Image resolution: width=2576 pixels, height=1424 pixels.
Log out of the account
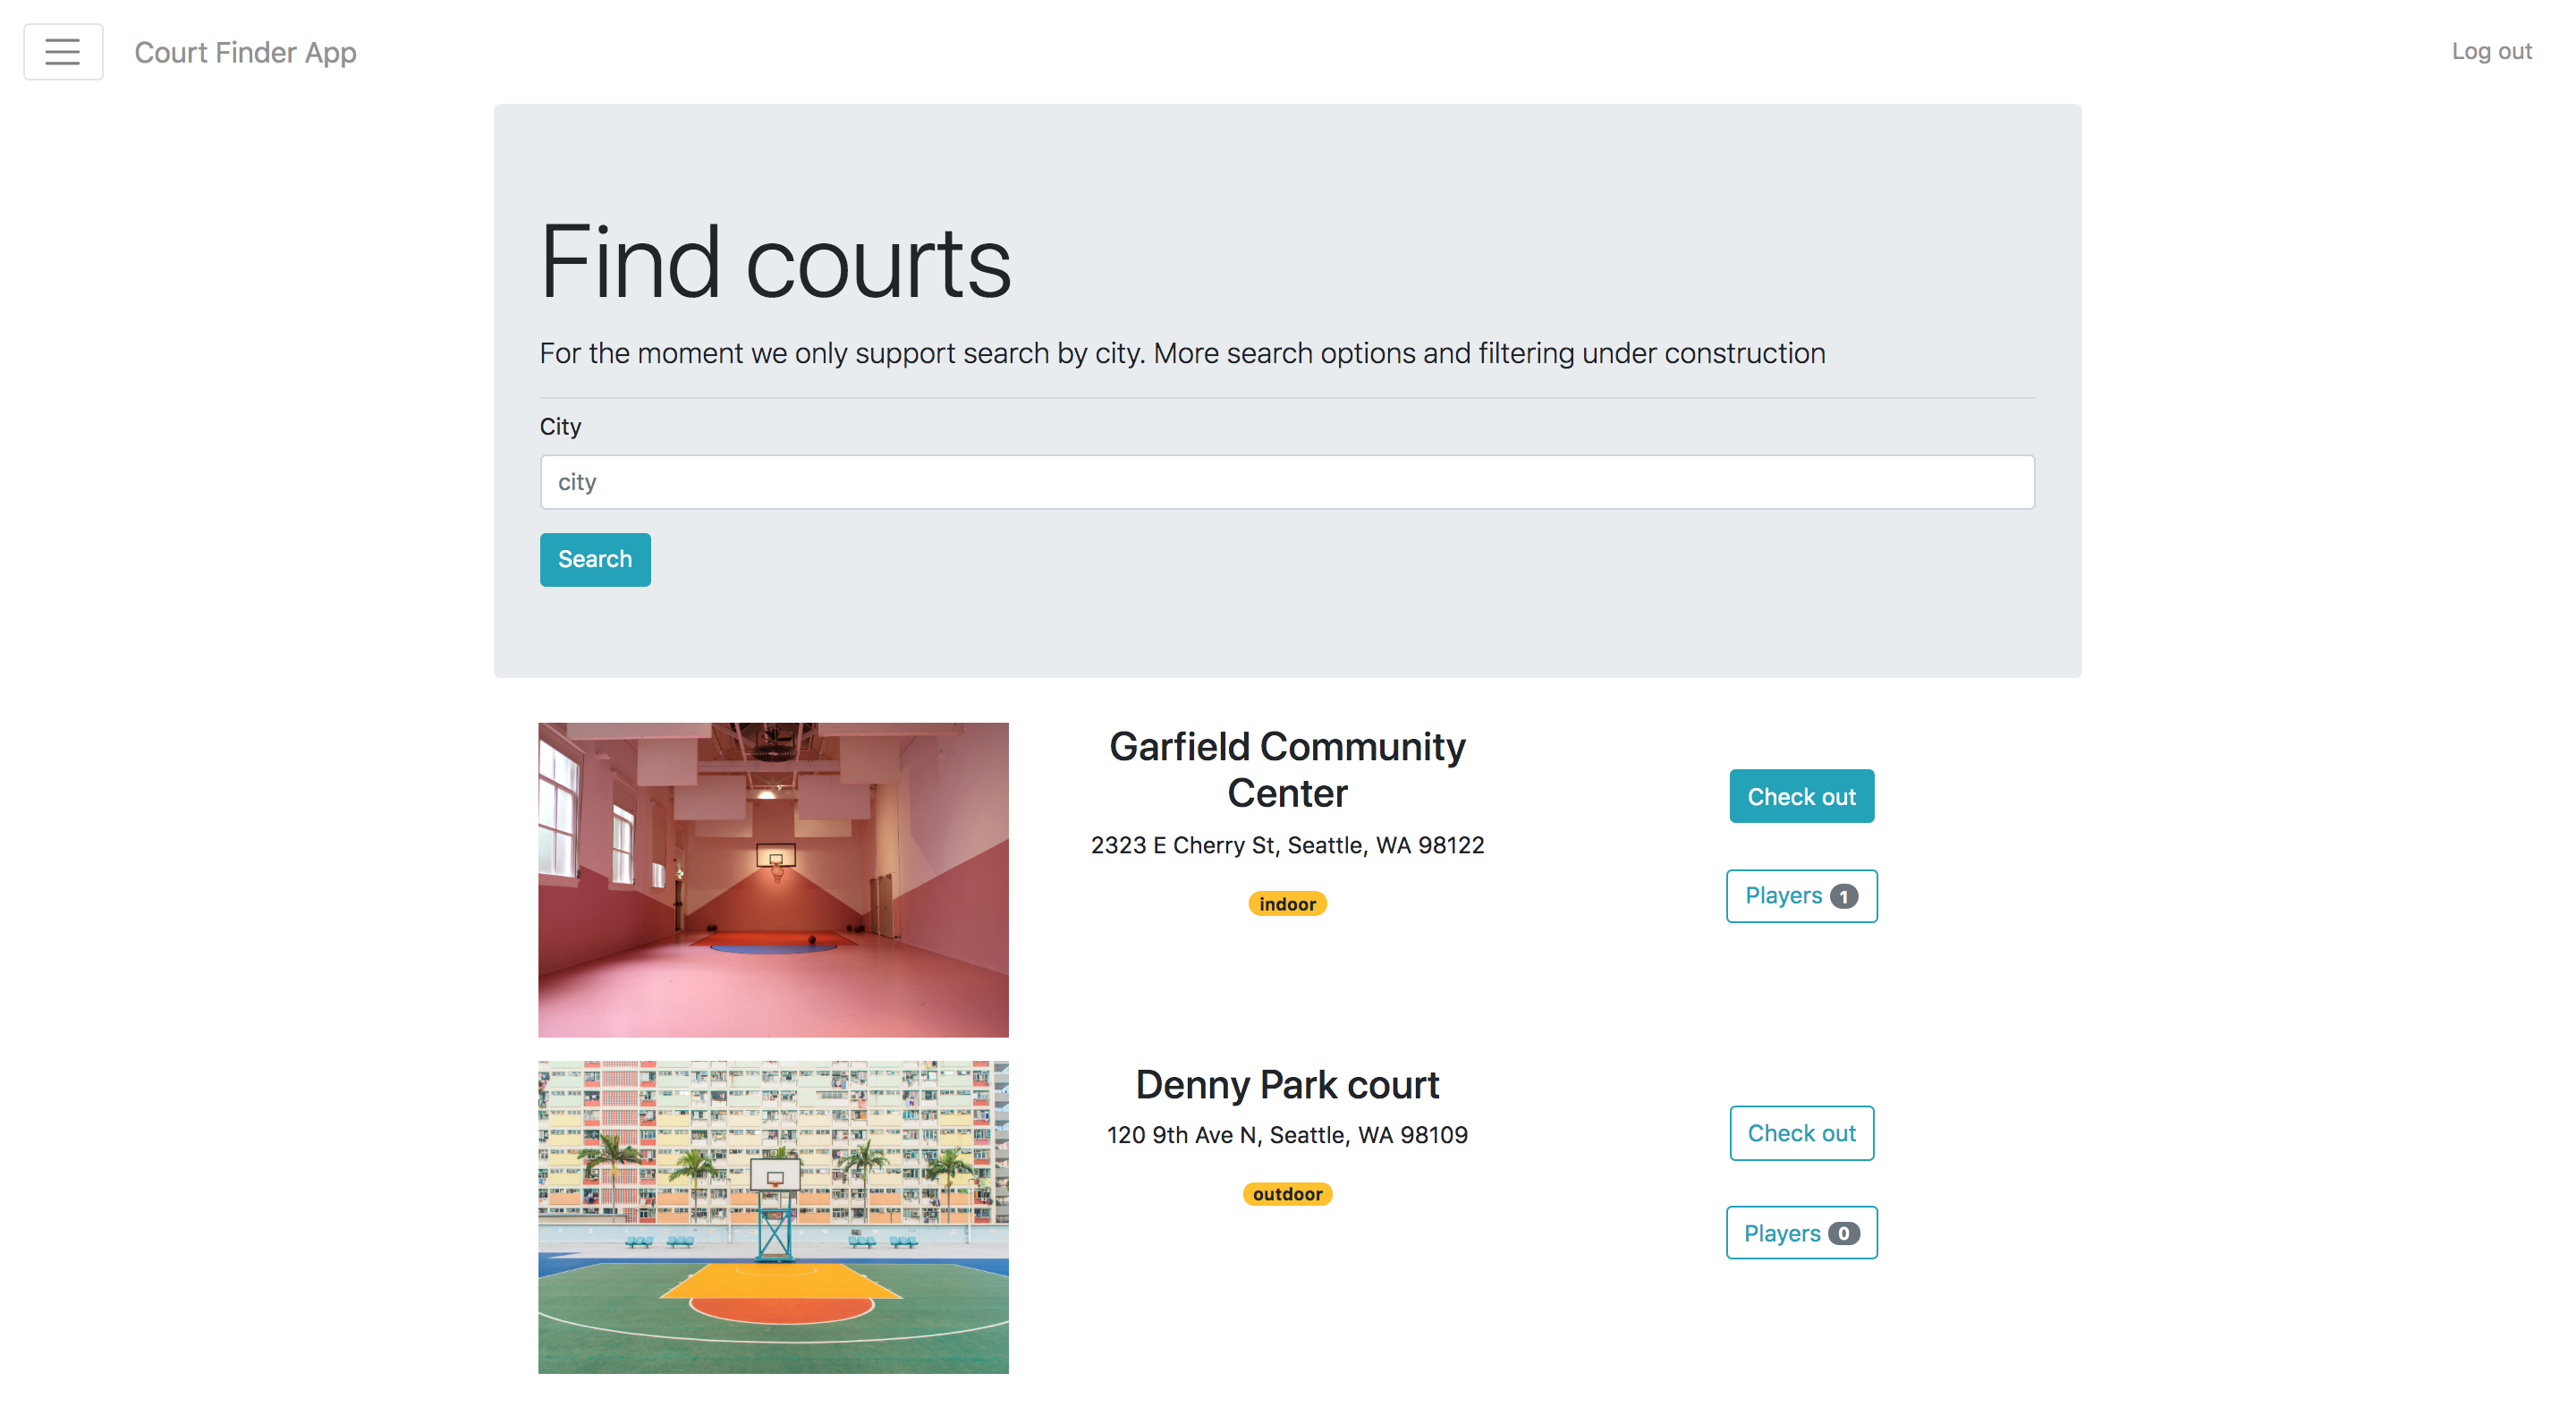(2491, 51)
